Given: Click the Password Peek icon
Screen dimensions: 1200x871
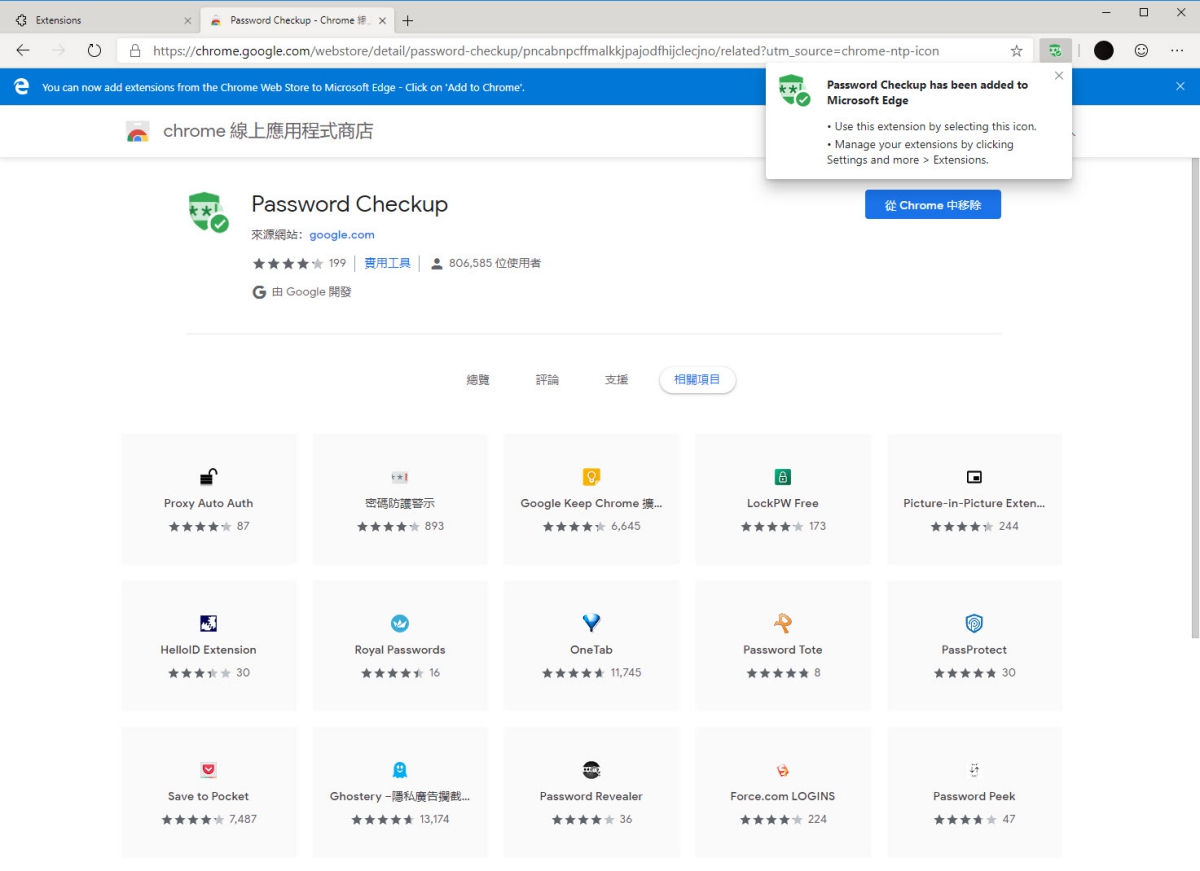Looking at the screenshot, I should [974, 770].
